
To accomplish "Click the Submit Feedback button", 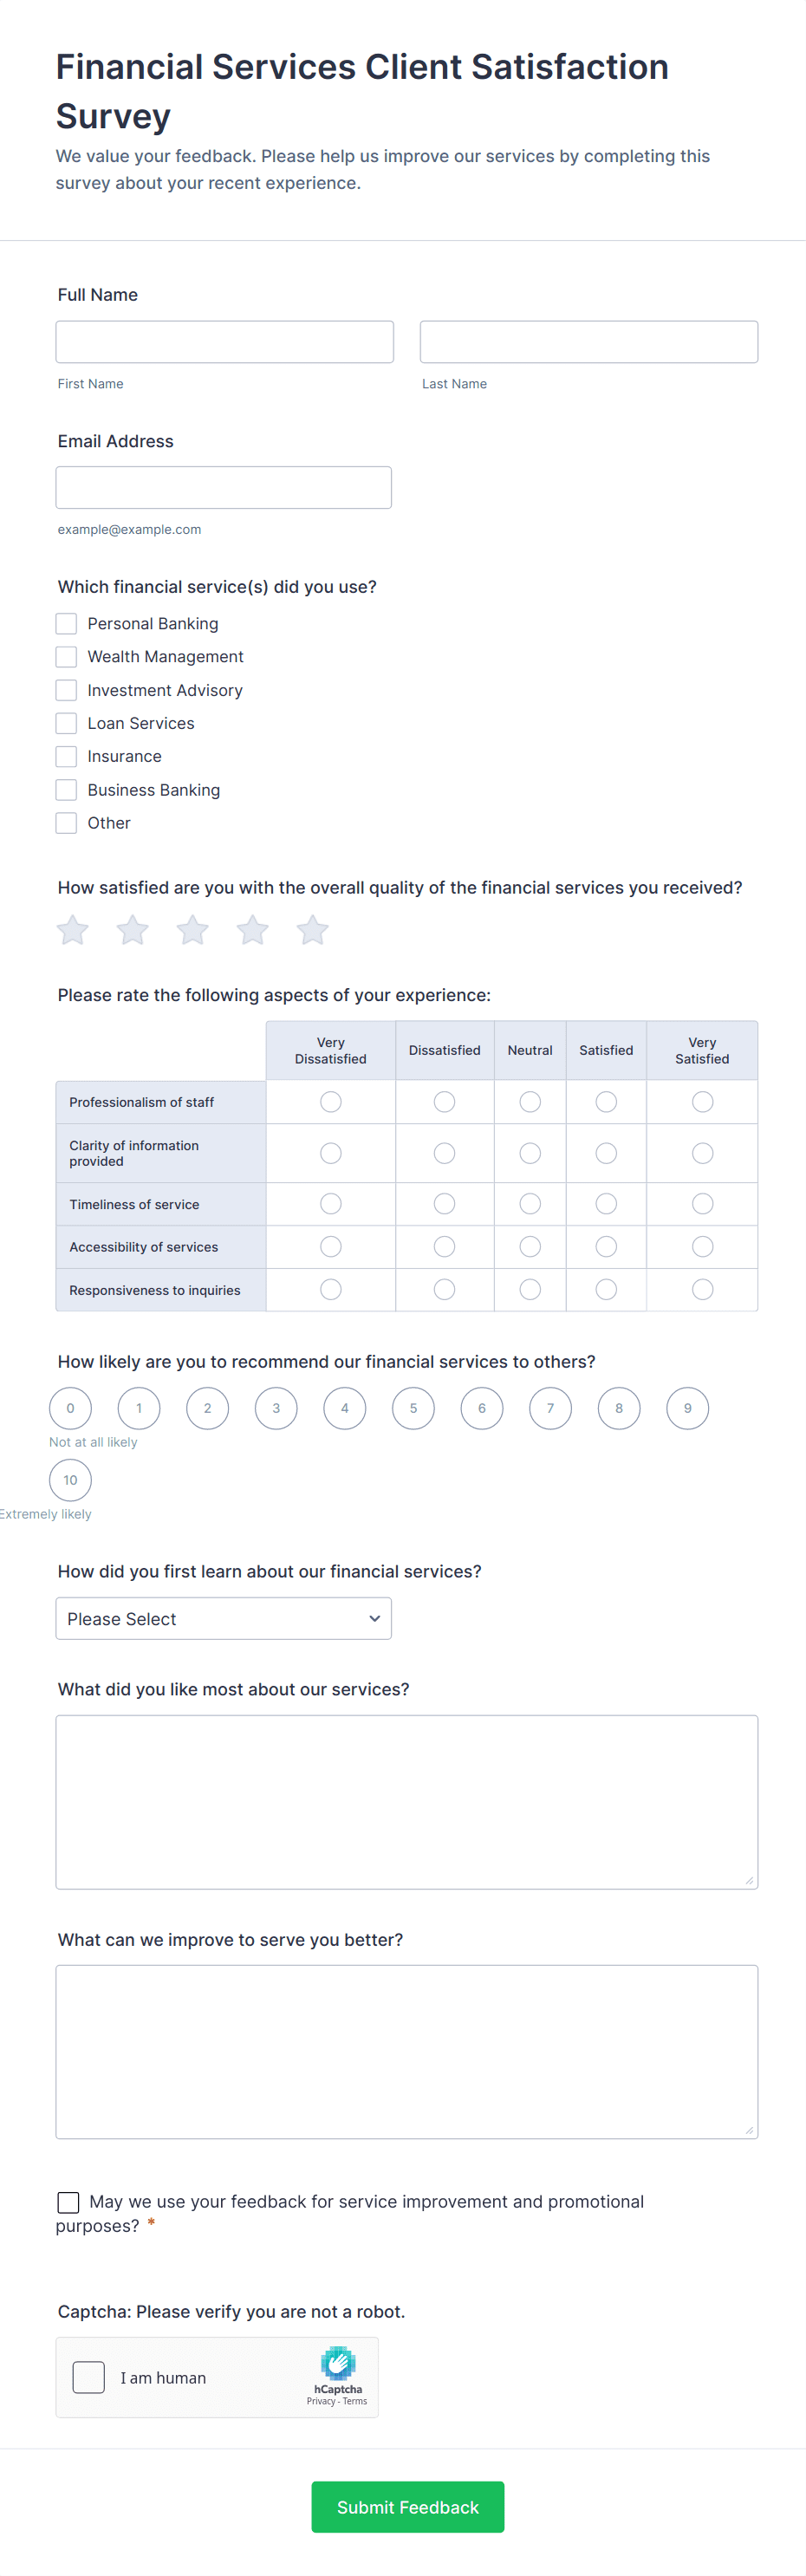I will click(407, 2507).
